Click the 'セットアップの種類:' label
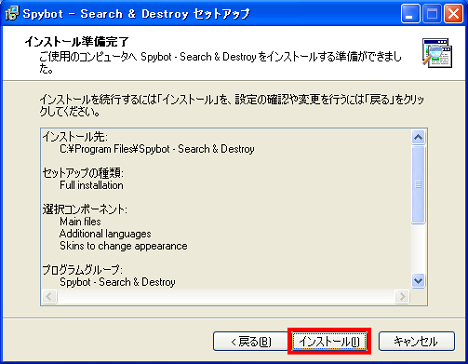The image size is (468, 364). [x=83, y=173]
